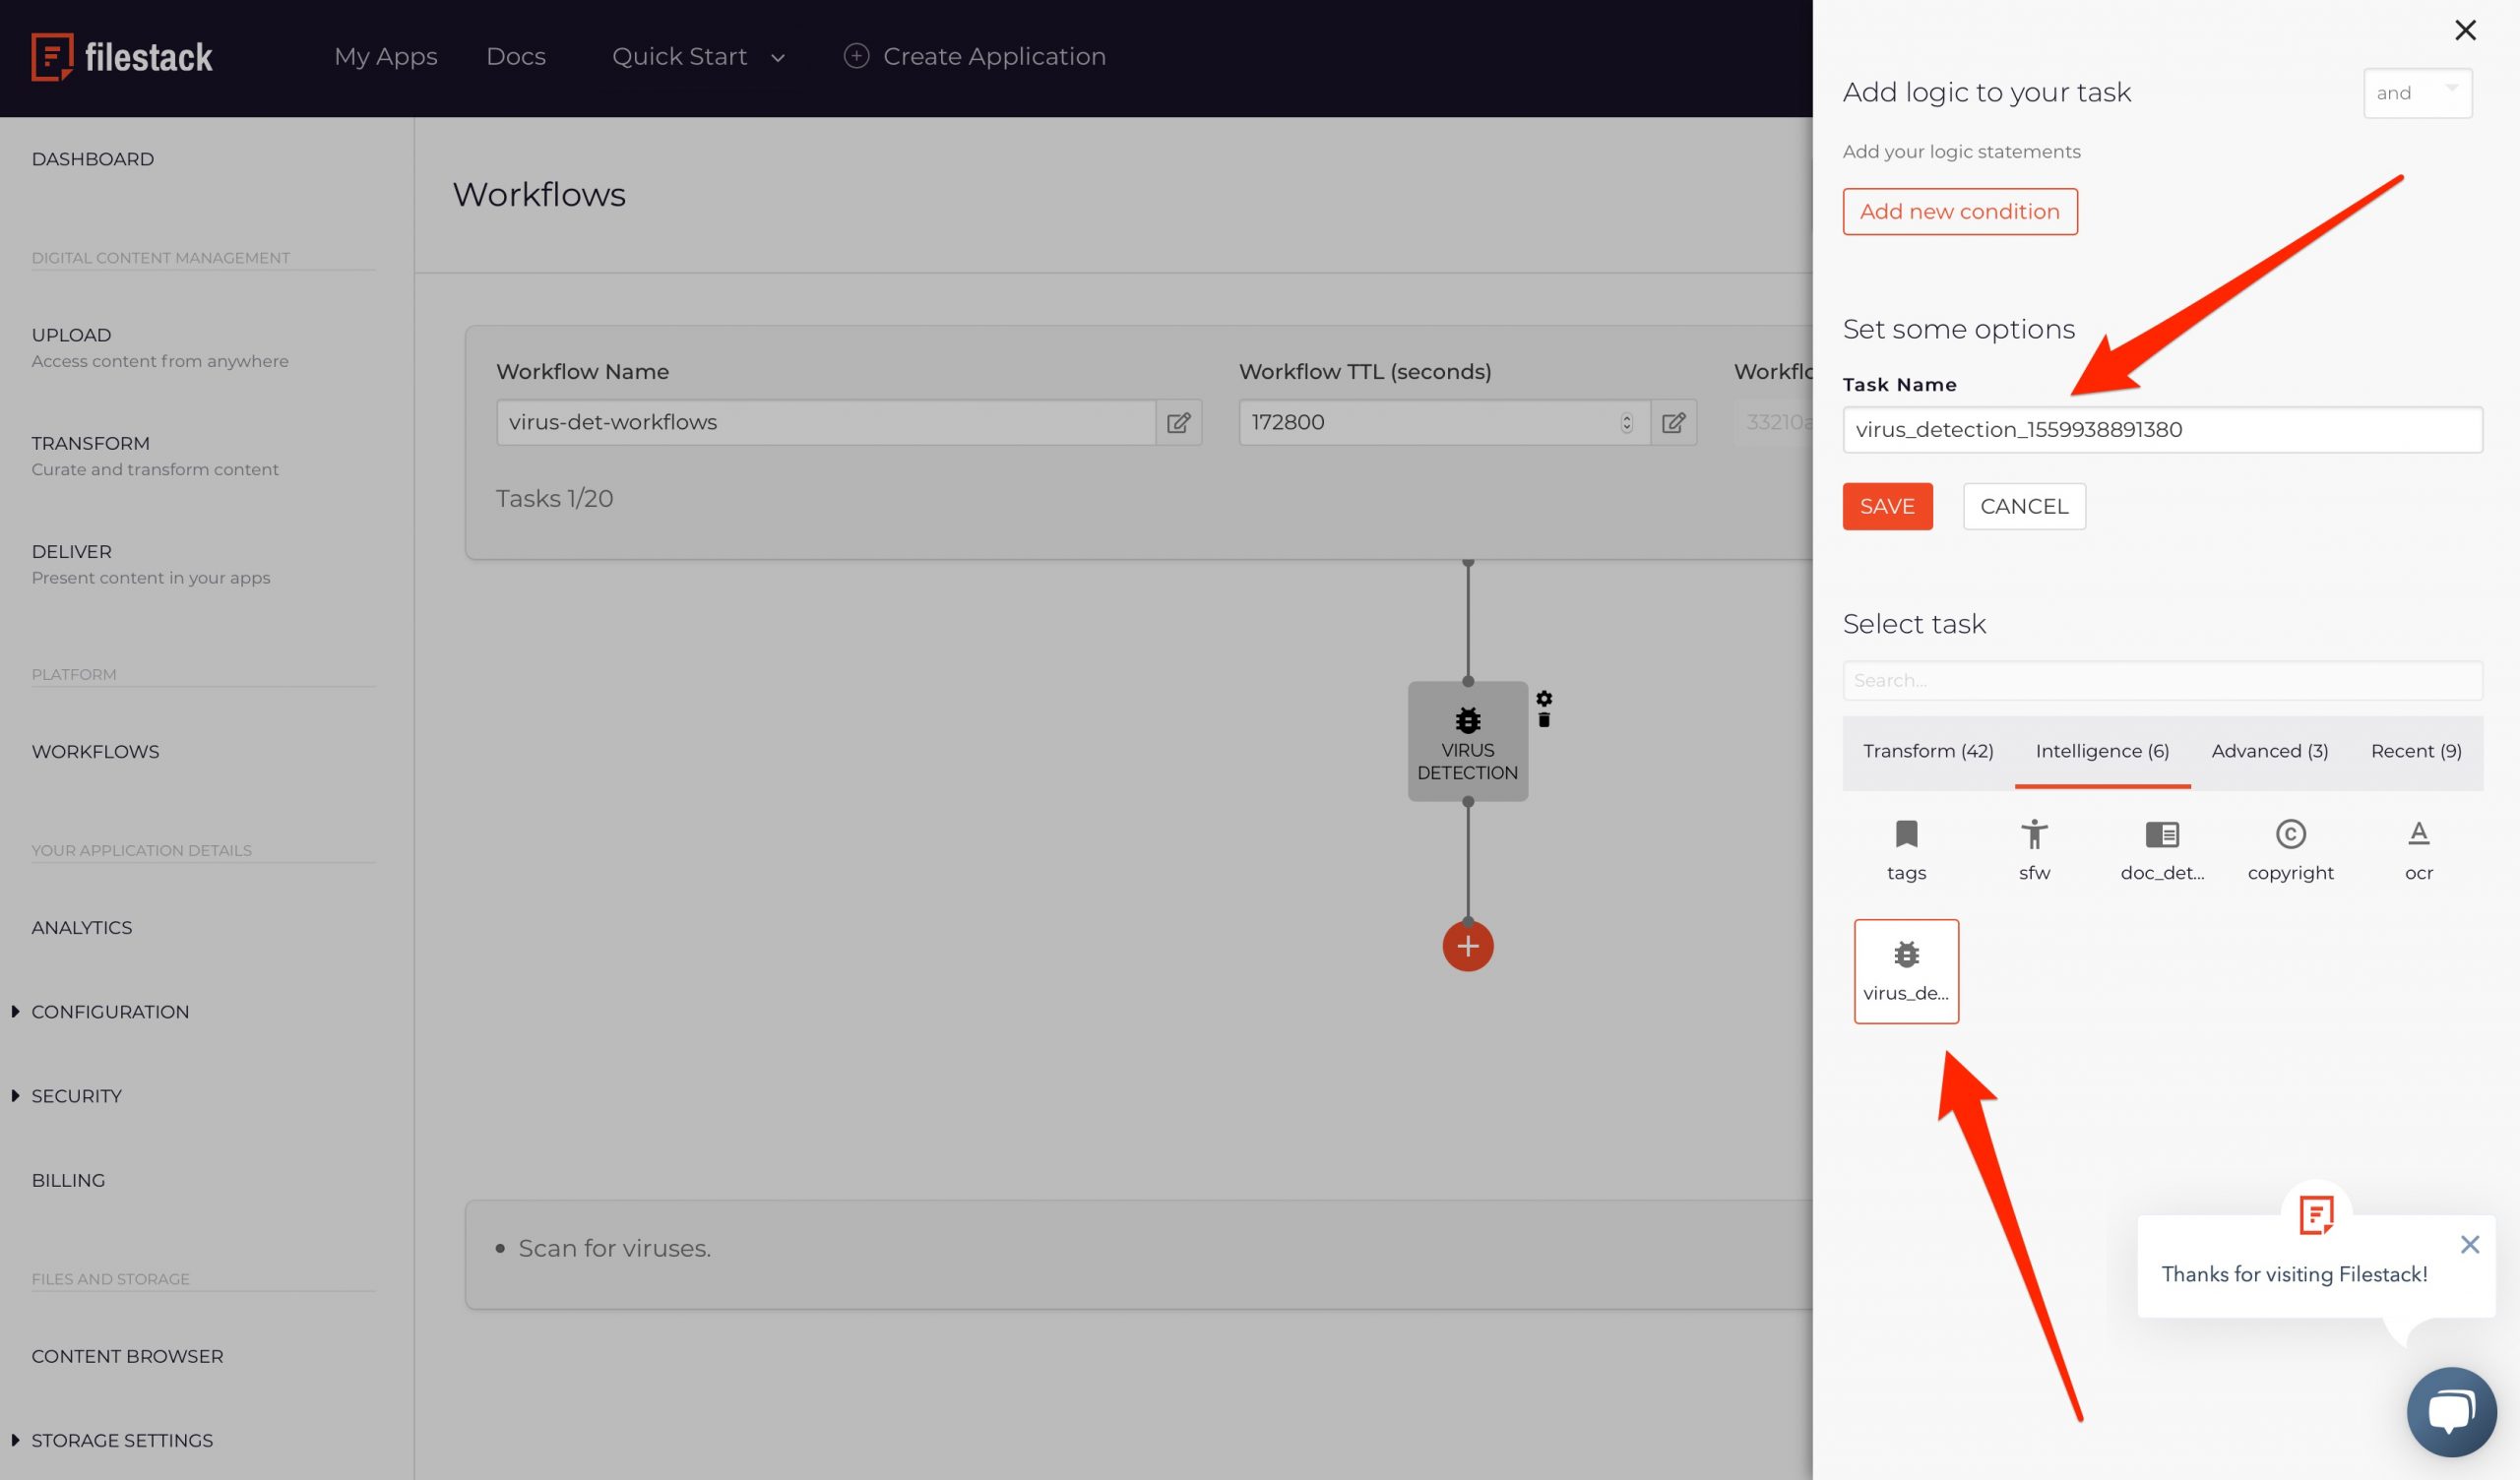Open My Apps in the top navigation

pyautogui.click(x=386, y=57)
